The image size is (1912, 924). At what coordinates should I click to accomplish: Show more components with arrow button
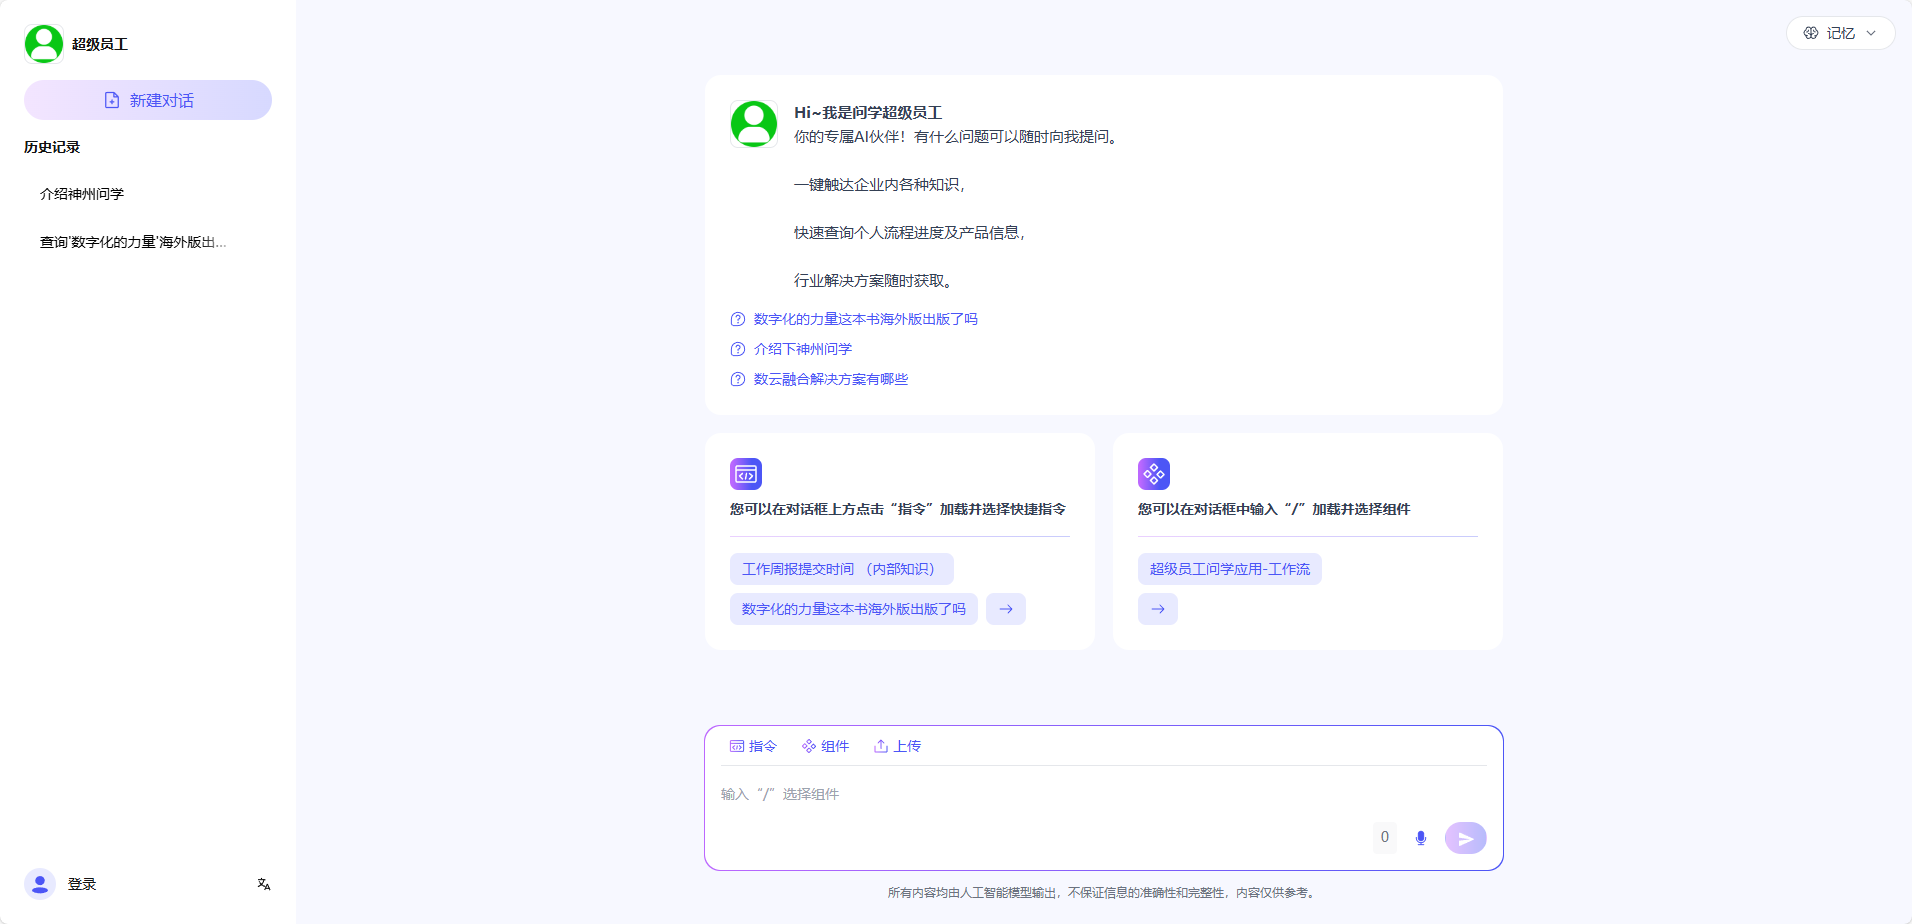coord(1158,609)
